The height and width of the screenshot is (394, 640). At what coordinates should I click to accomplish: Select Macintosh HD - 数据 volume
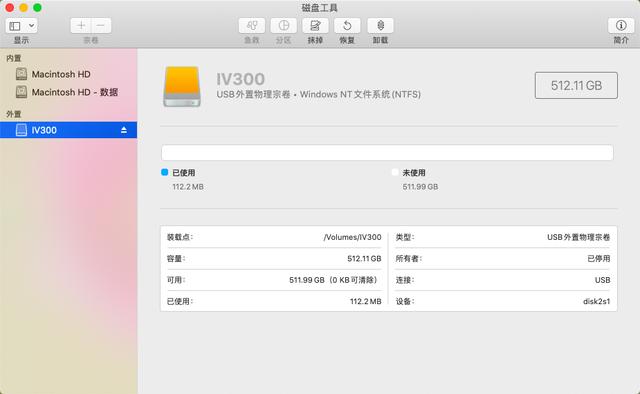point(67,92)
